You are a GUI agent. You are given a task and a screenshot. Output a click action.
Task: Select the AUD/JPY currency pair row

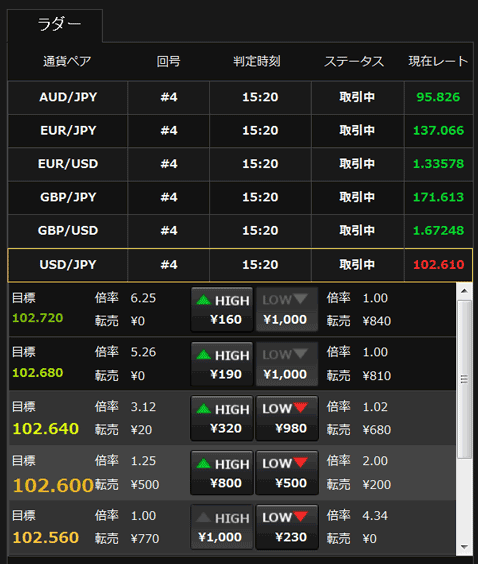click(x=240, y=97)
